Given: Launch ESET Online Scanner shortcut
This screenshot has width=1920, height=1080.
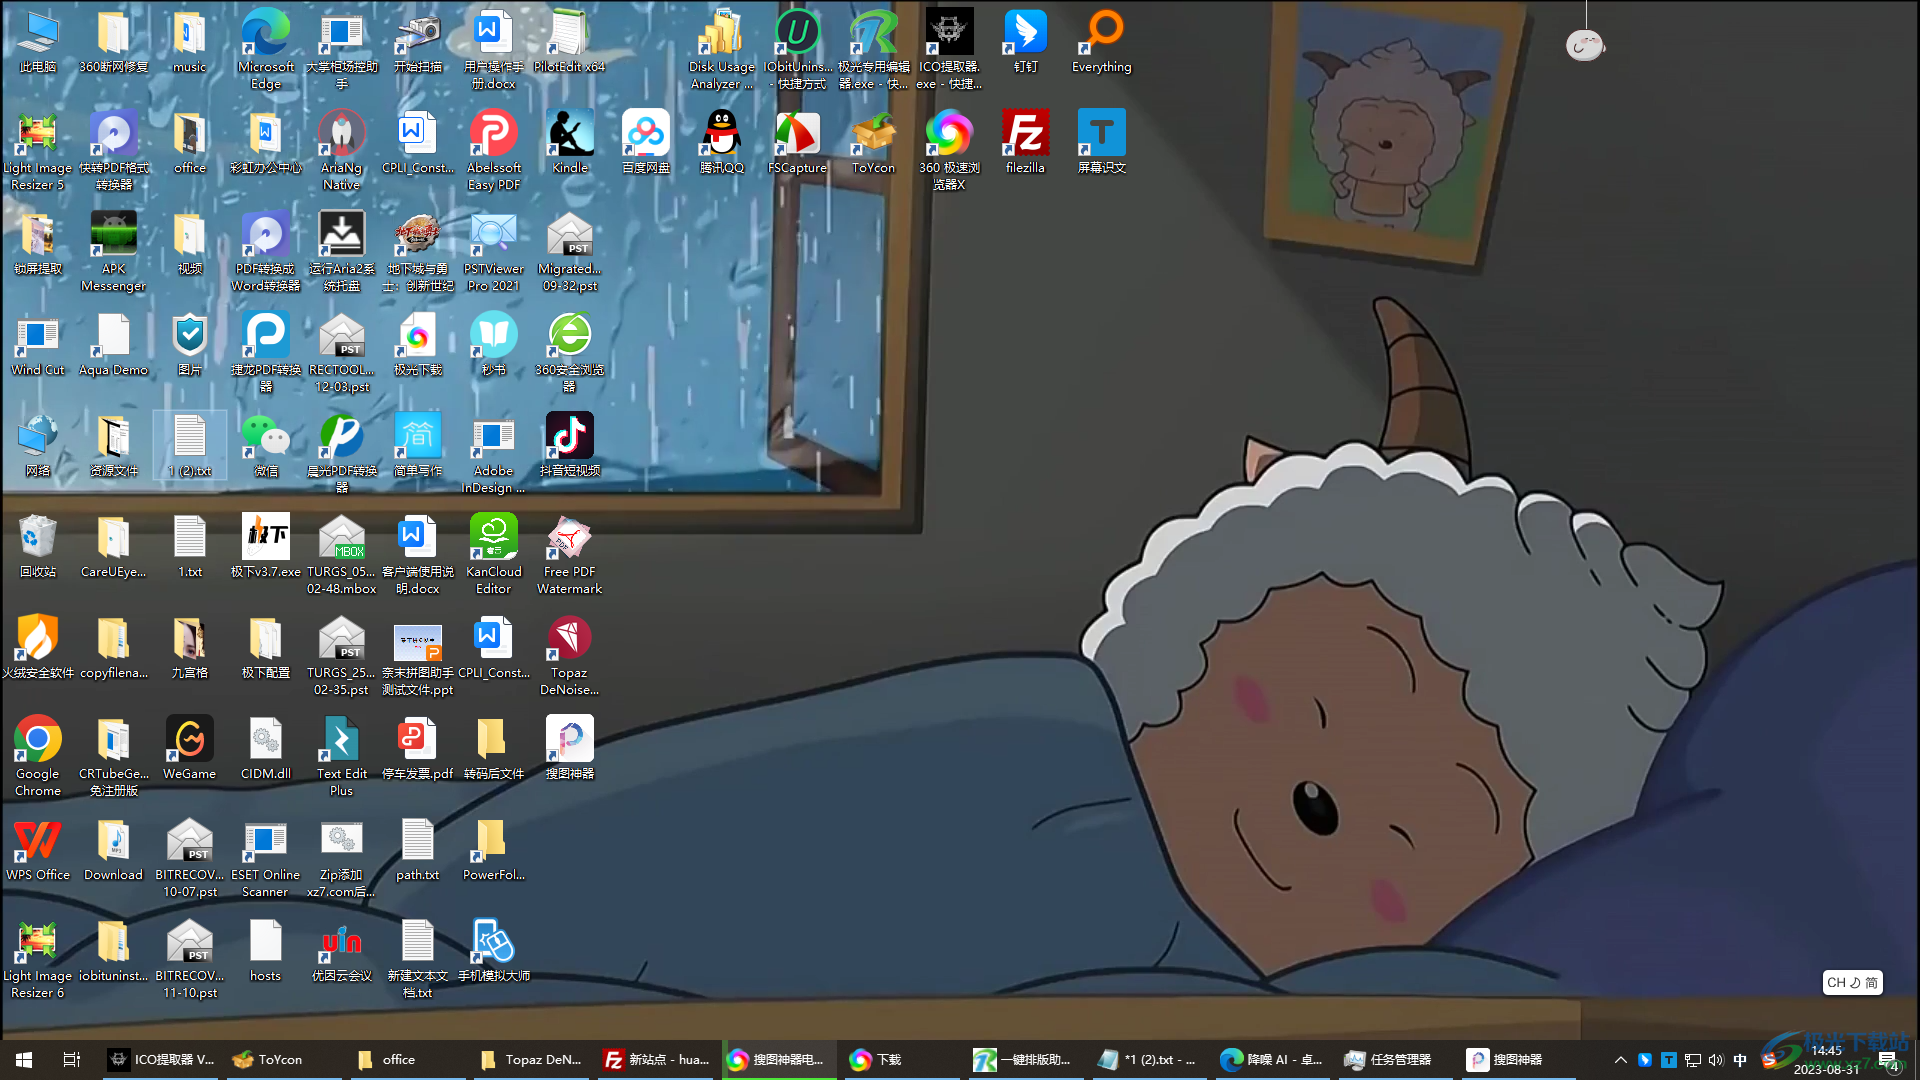Looking at the screenshot, I should [x=265, y=857].
